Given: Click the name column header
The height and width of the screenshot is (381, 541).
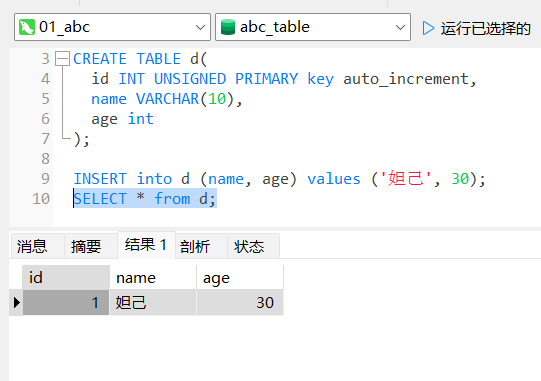Looking at the screenshot, I should pyautogui.click(x=153, y=277).
